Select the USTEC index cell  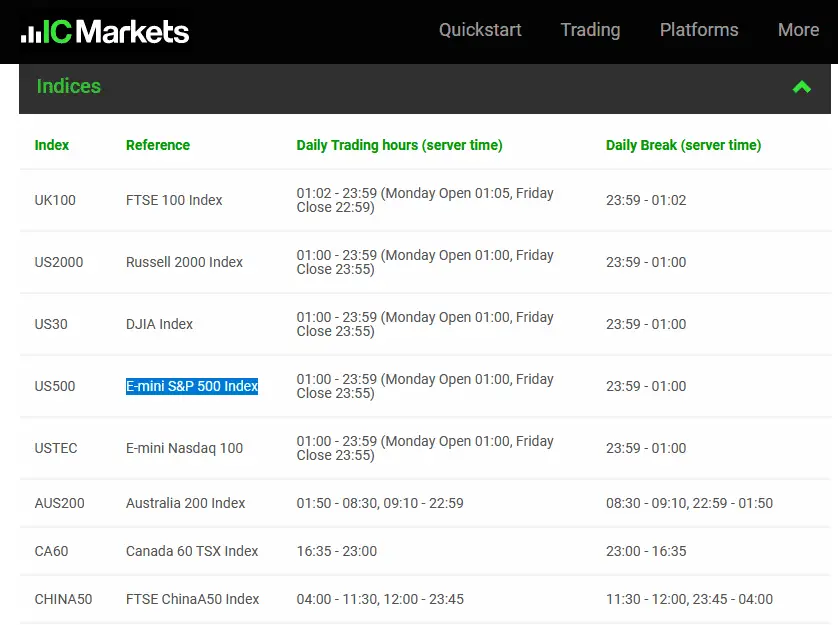click(x=56, y=448)
